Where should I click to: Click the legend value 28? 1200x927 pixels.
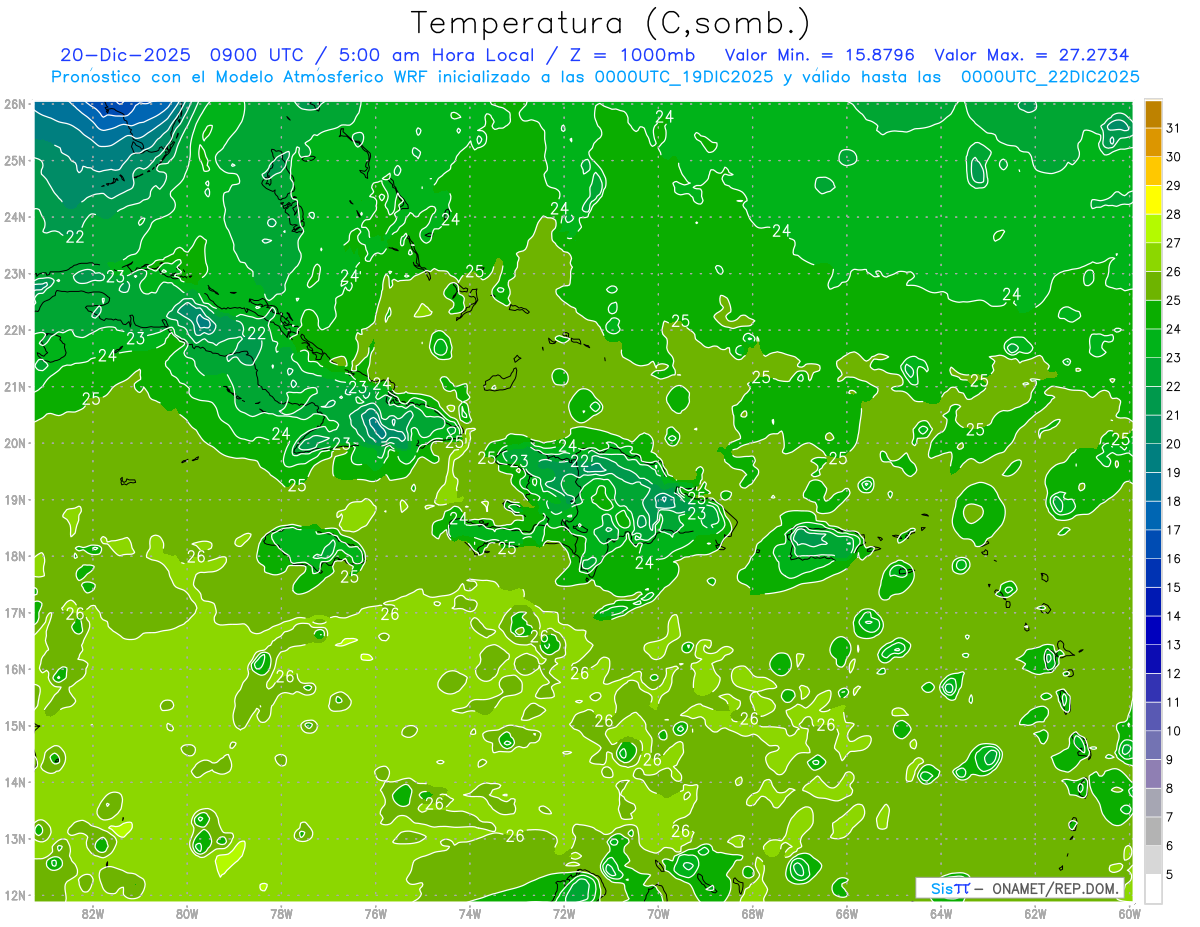point(1173,214)
